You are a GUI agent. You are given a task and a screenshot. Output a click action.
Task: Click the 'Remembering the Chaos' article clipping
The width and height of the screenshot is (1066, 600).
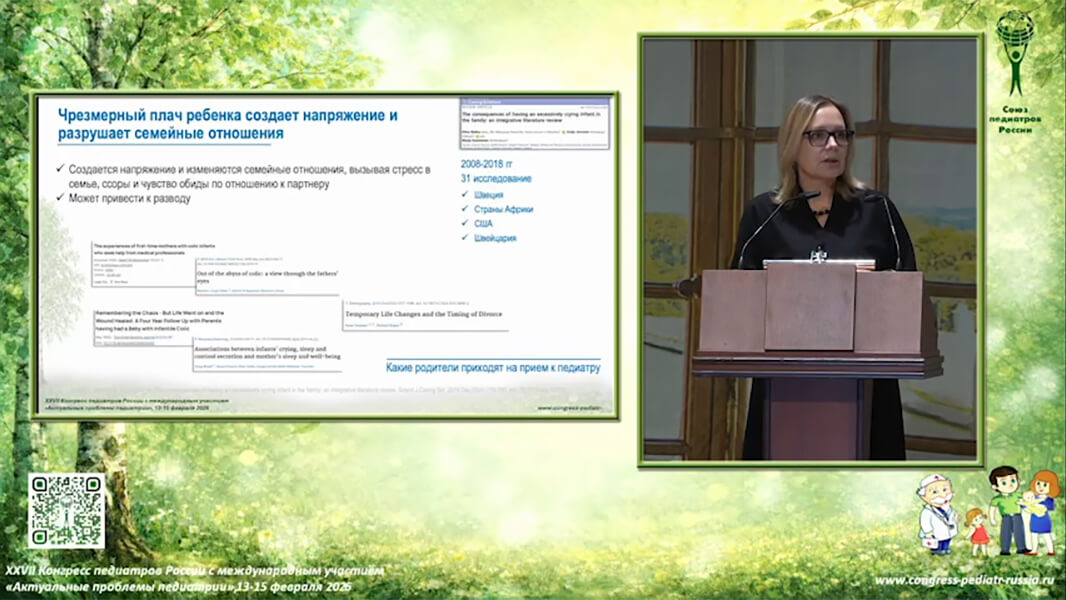tap(159, 327)
